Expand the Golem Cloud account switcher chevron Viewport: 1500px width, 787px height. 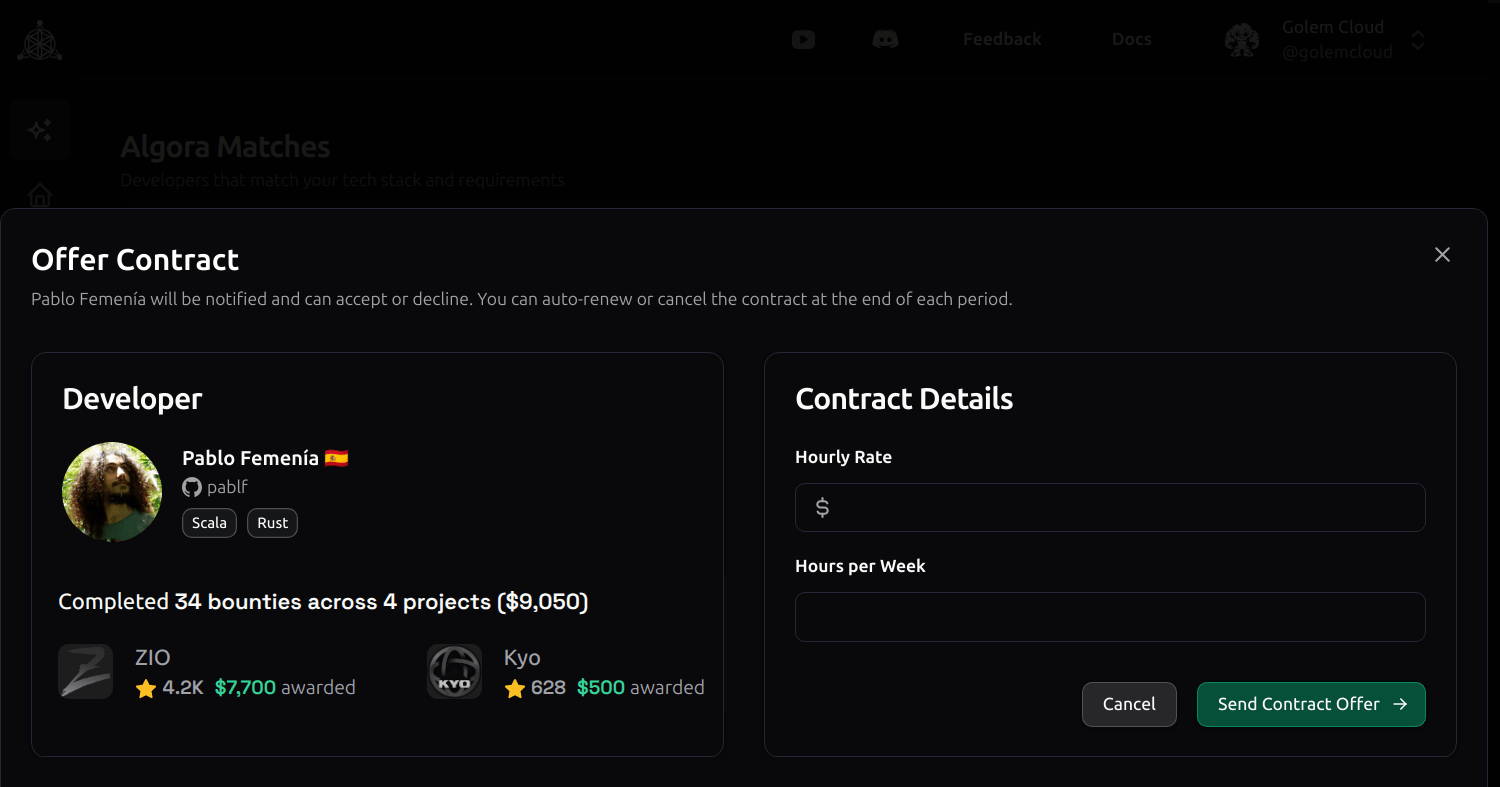[x=1417, y=40]
